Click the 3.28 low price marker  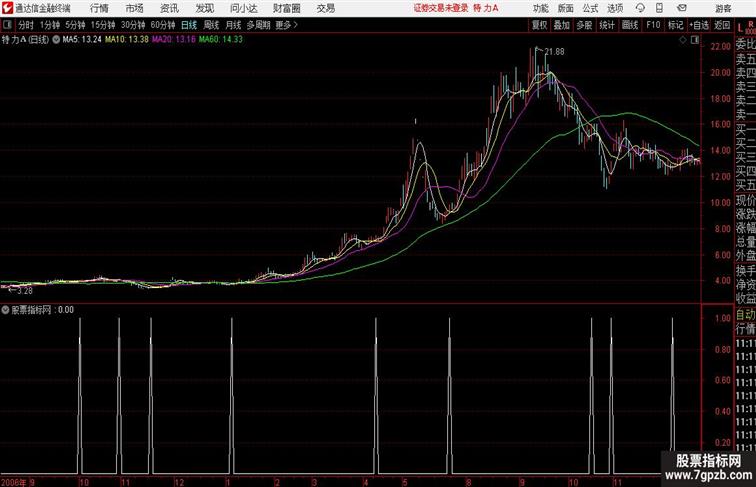click(25, 291)
